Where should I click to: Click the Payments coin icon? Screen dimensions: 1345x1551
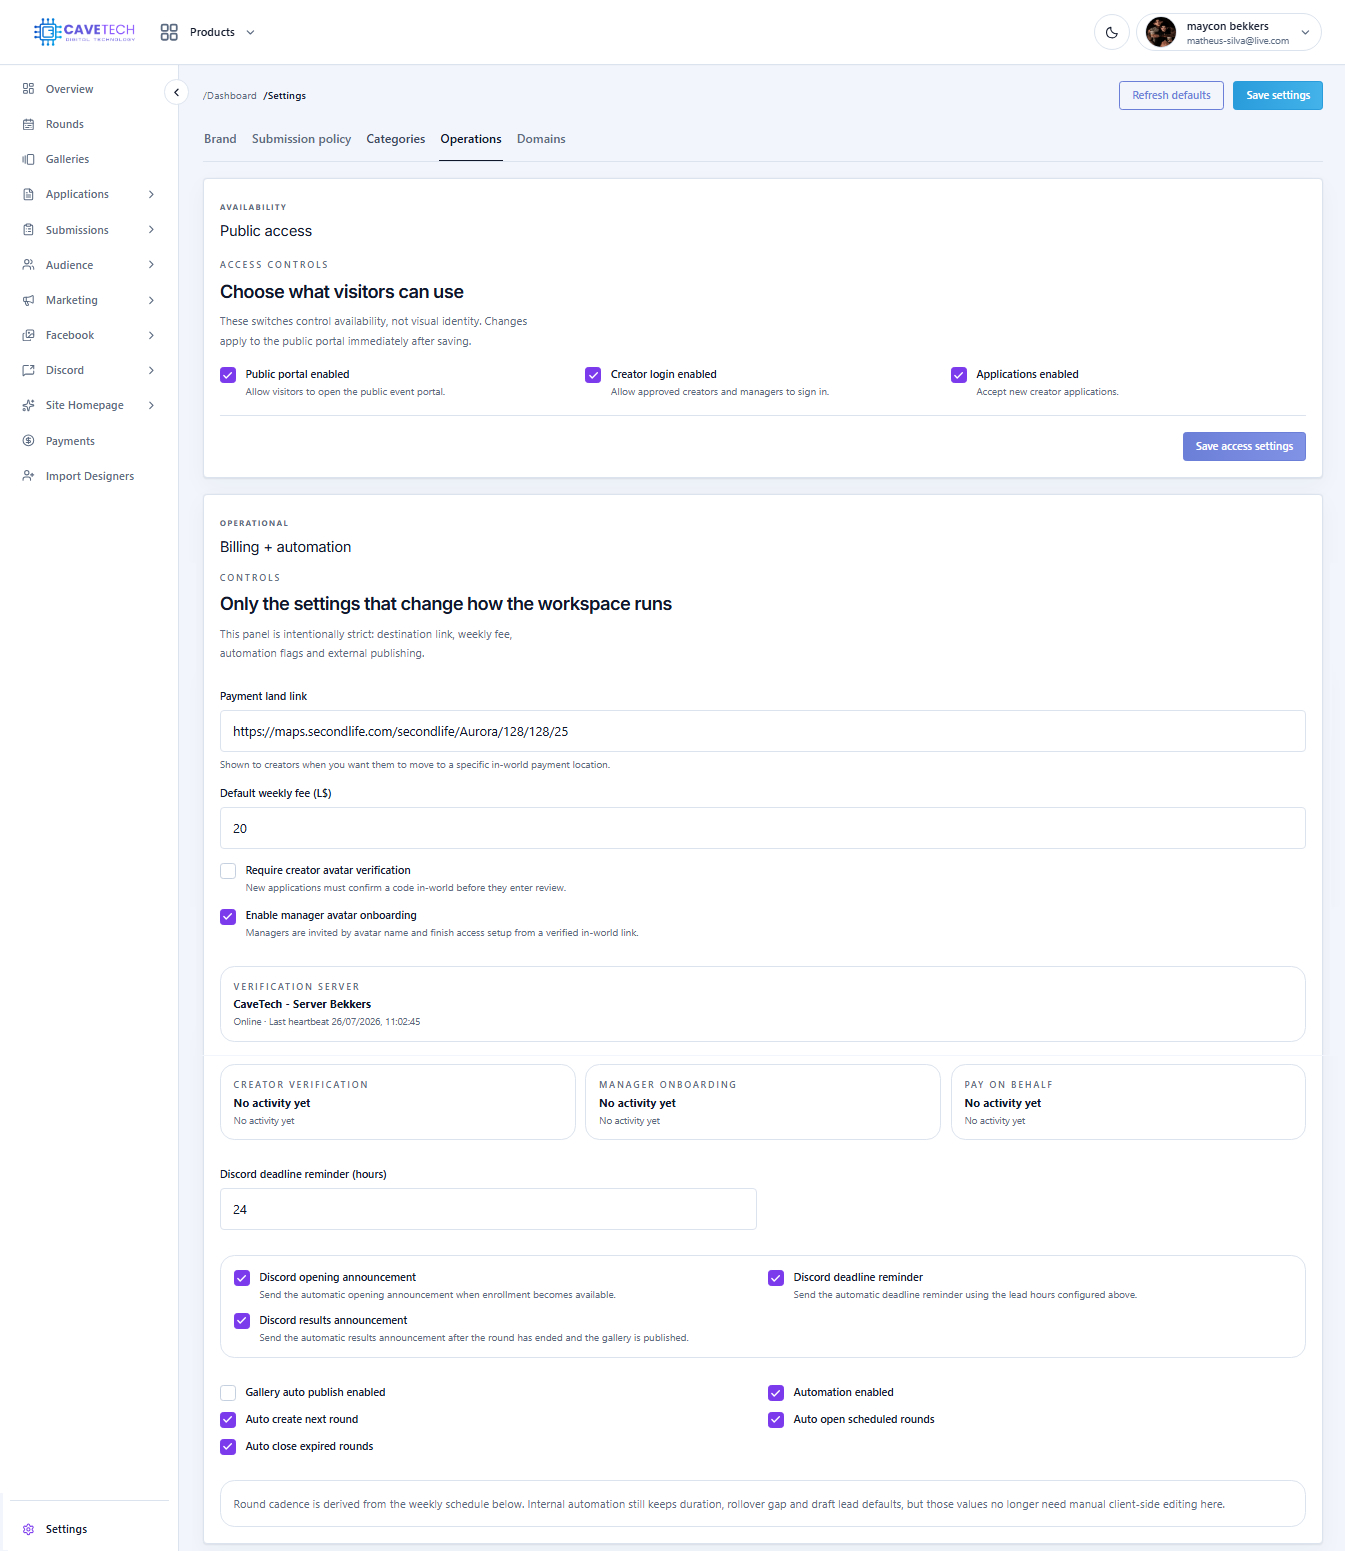click(28, 441)
